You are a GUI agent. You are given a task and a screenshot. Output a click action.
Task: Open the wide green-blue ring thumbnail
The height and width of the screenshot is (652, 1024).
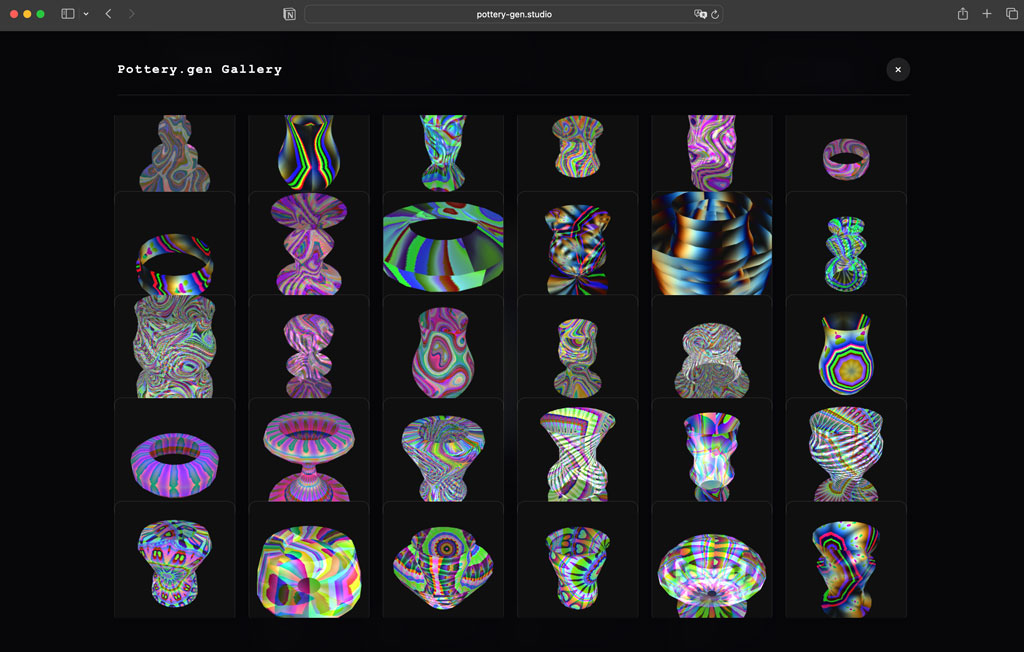(x=443, y=243)
